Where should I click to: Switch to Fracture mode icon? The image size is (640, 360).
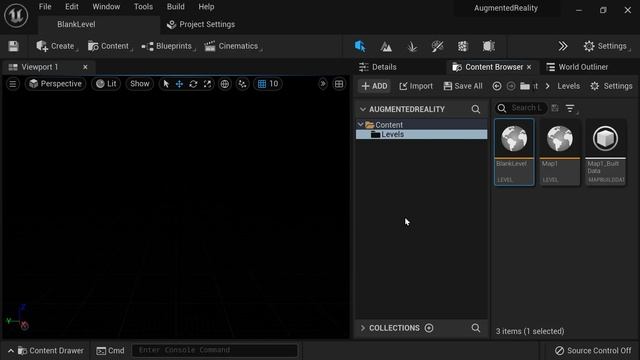(463, 47)
